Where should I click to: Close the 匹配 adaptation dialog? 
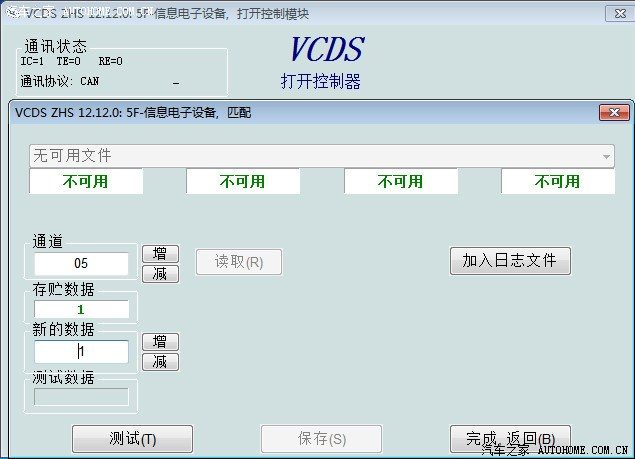[x=614, y=113]
